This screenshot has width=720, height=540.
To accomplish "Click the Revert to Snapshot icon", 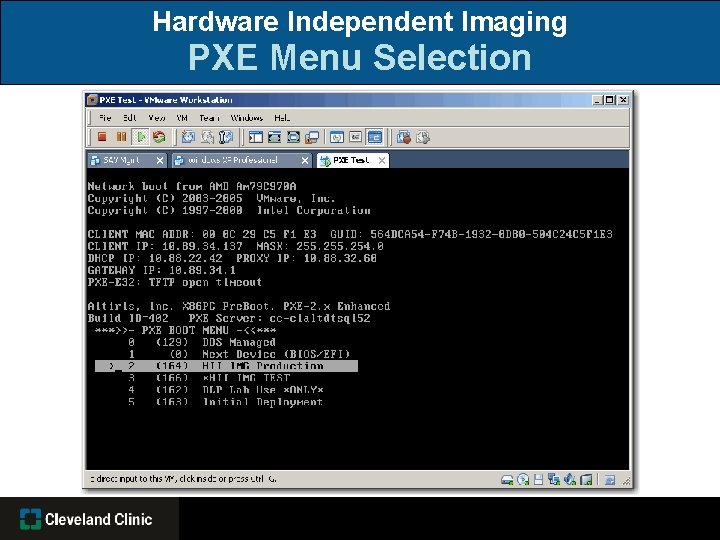I will pyautogui.click(x=208, y=137).
